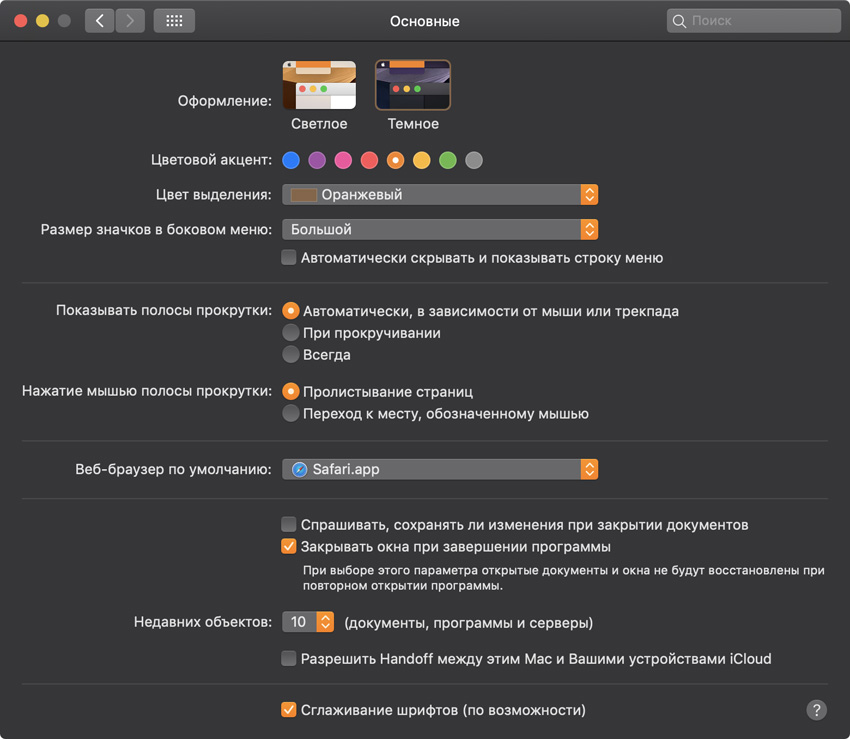This screenshot has width=850, height=739.
Task: Open the Цвет выделения dropdown showing Оранжевый
Action: point(440,195)
